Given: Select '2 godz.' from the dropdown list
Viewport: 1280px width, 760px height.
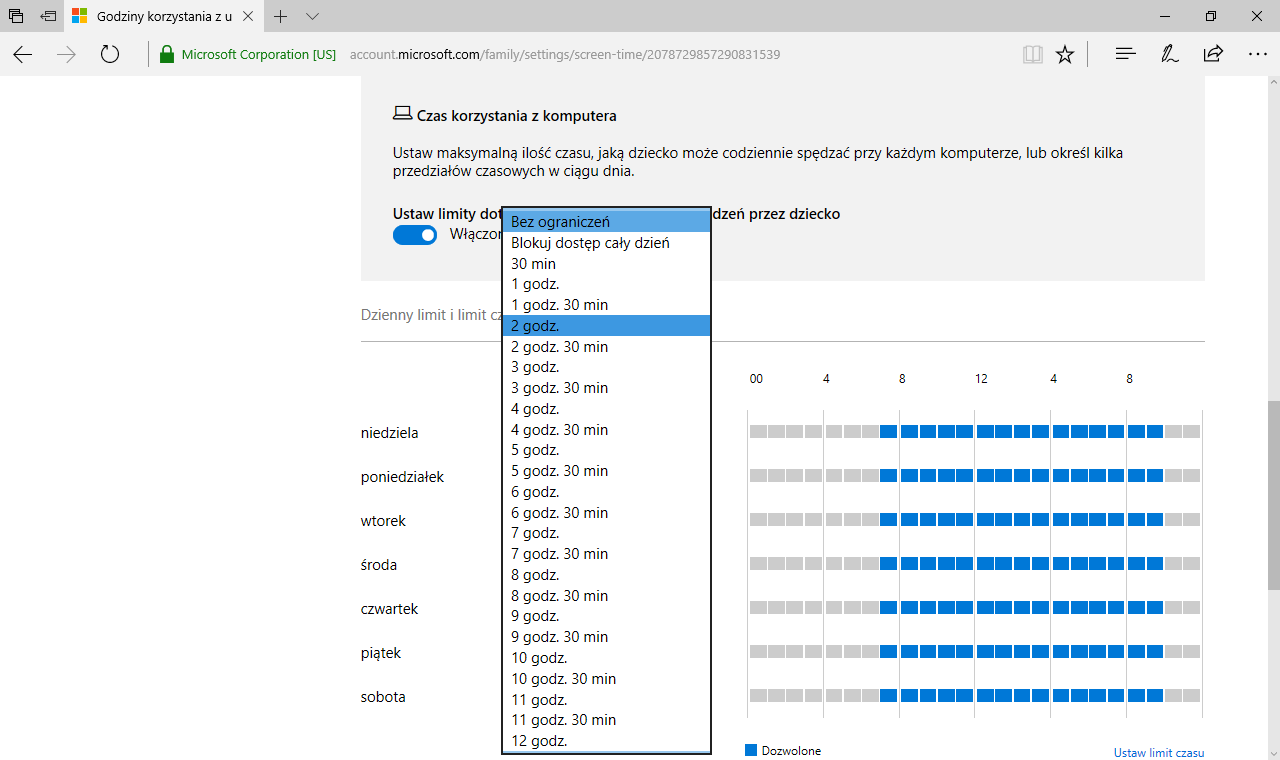Looking at the screenshot, I should click(x=606, y=326).
